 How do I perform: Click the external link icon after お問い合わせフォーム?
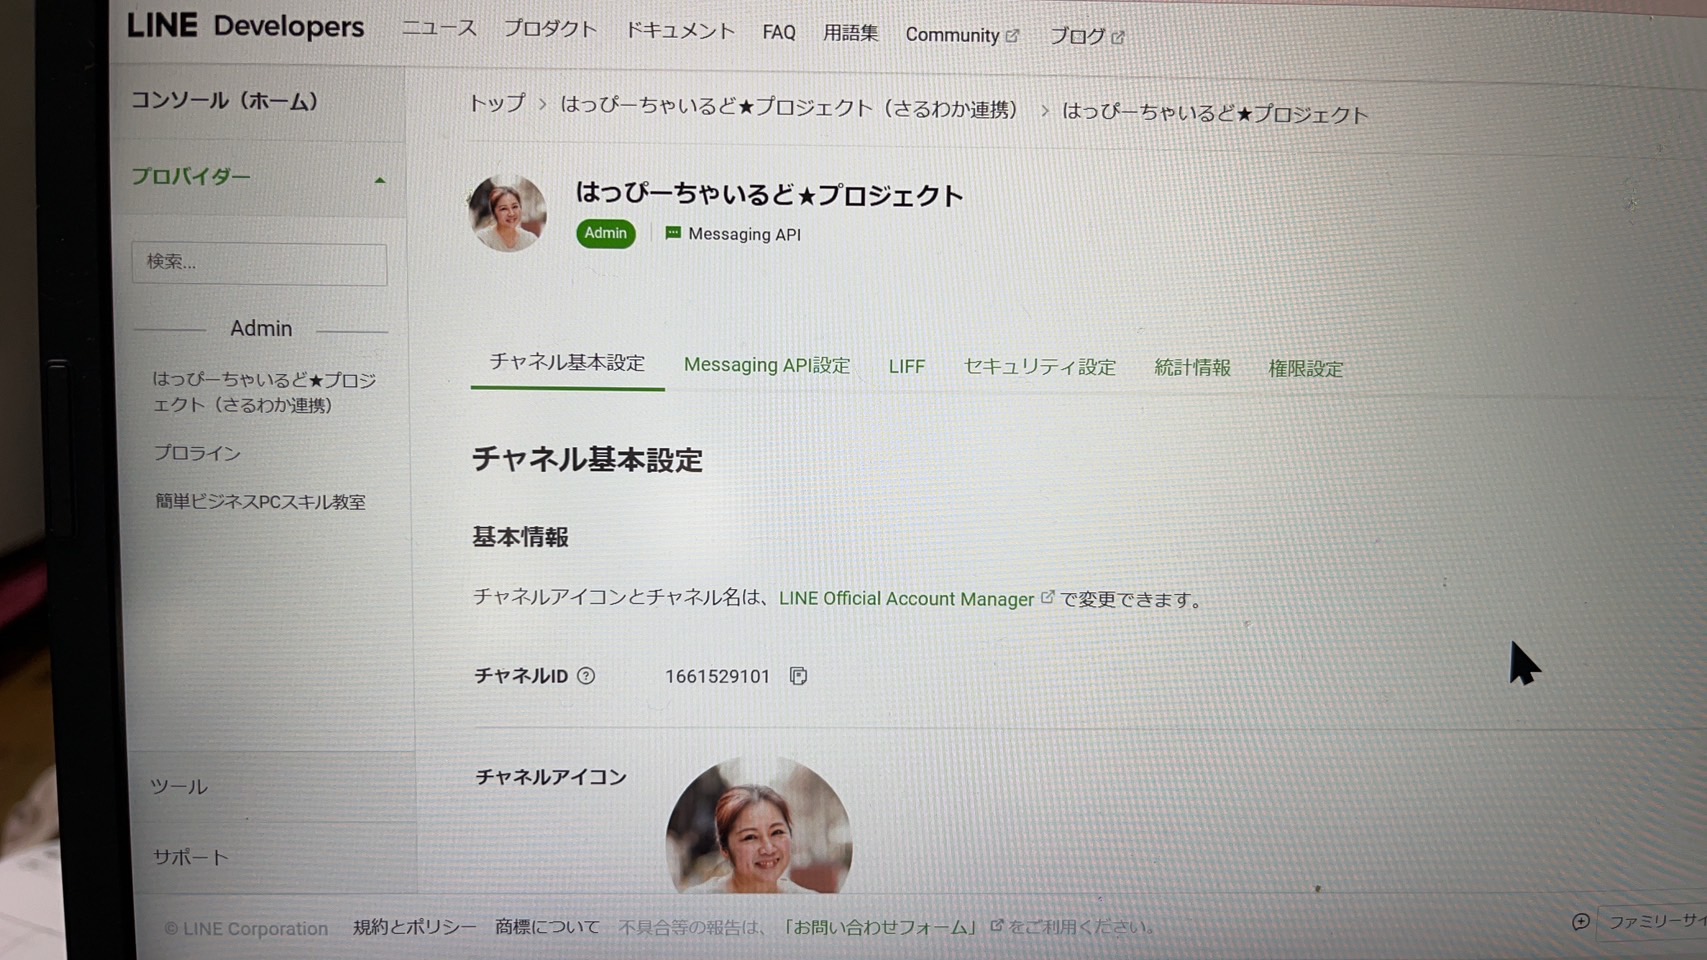tap(996, 926)
